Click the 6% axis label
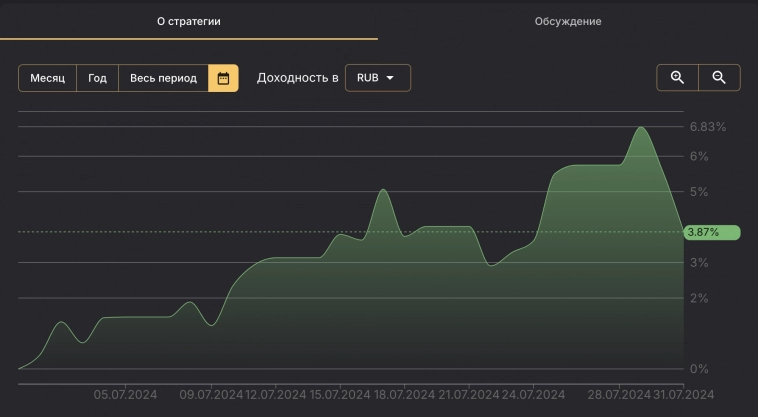The height and width of the screenshot is (417, 758). click(699, 156)
